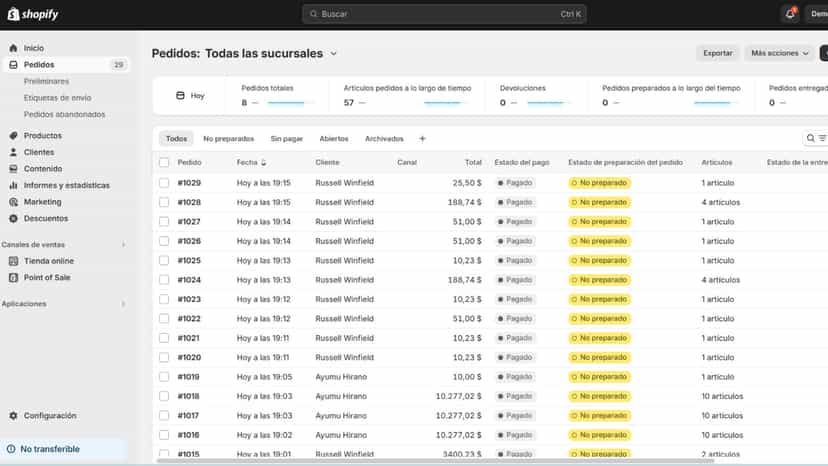This screenshot has height=466, width=828.
Task: Click the calendar icon next to Hoy
Action: (x=180, y=96)
